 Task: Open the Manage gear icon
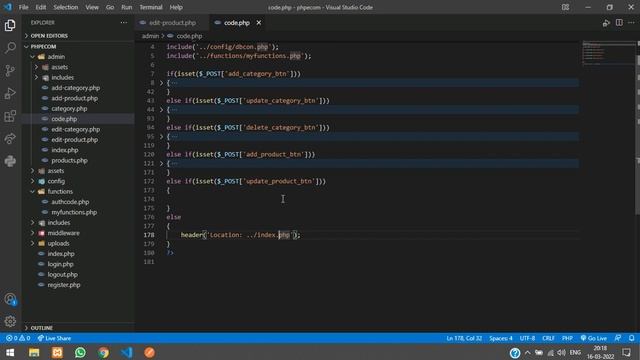point(10,321)
